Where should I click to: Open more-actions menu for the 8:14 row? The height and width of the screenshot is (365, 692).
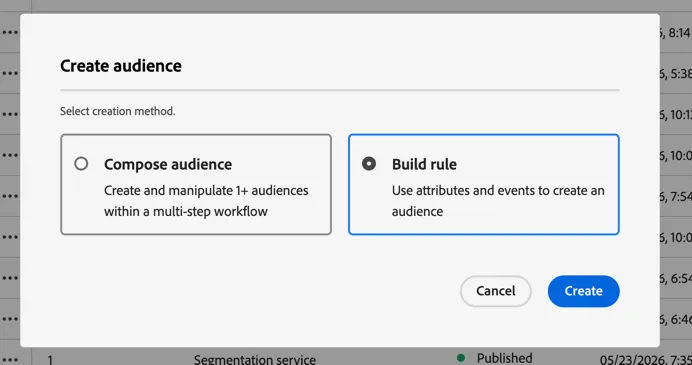coord(10,32)
